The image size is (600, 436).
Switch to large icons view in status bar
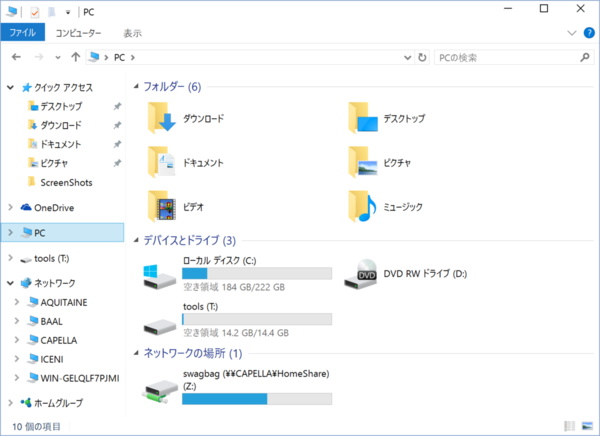[587, 426]
